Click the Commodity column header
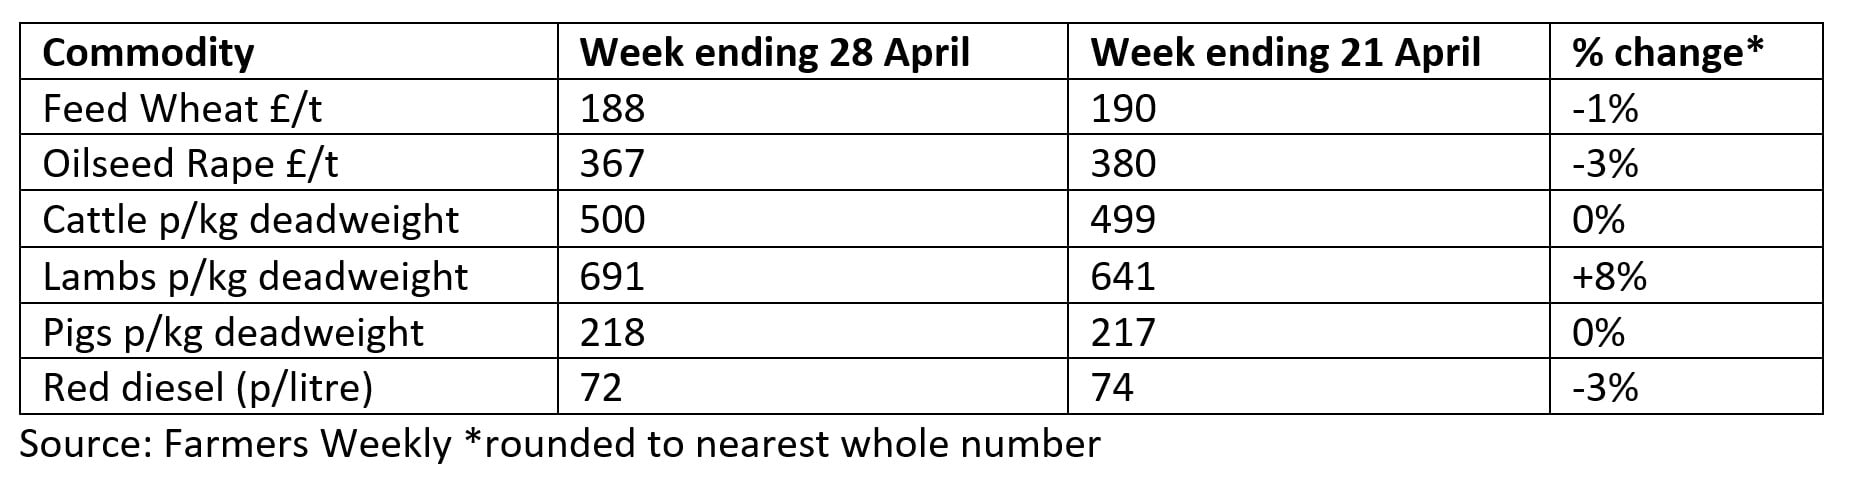This screenshot has height=486, width=1875. 148,52
